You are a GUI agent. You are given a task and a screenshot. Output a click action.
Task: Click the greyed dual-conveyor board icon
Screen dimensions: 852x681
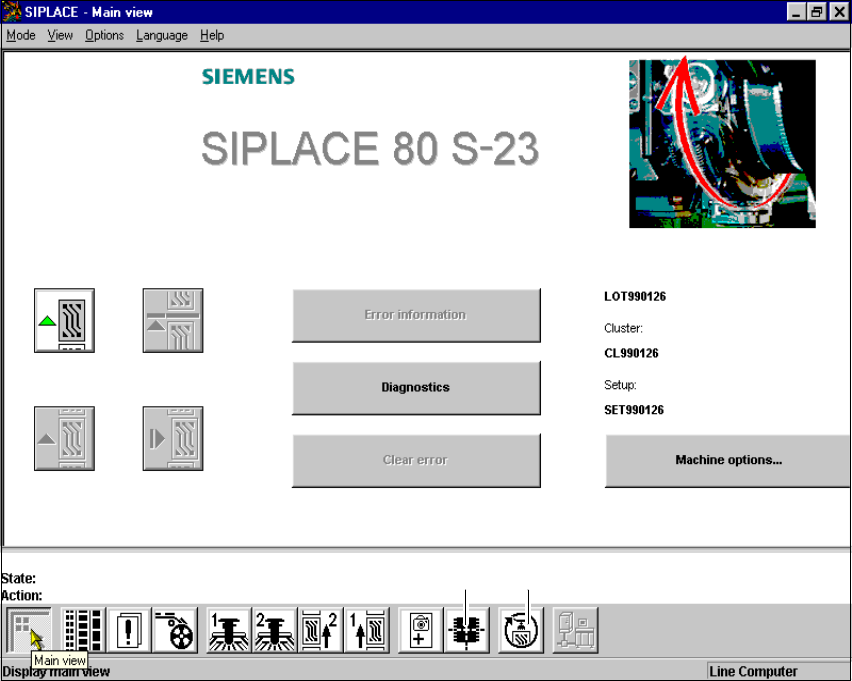pyautogui.click(x=173, y=320)
